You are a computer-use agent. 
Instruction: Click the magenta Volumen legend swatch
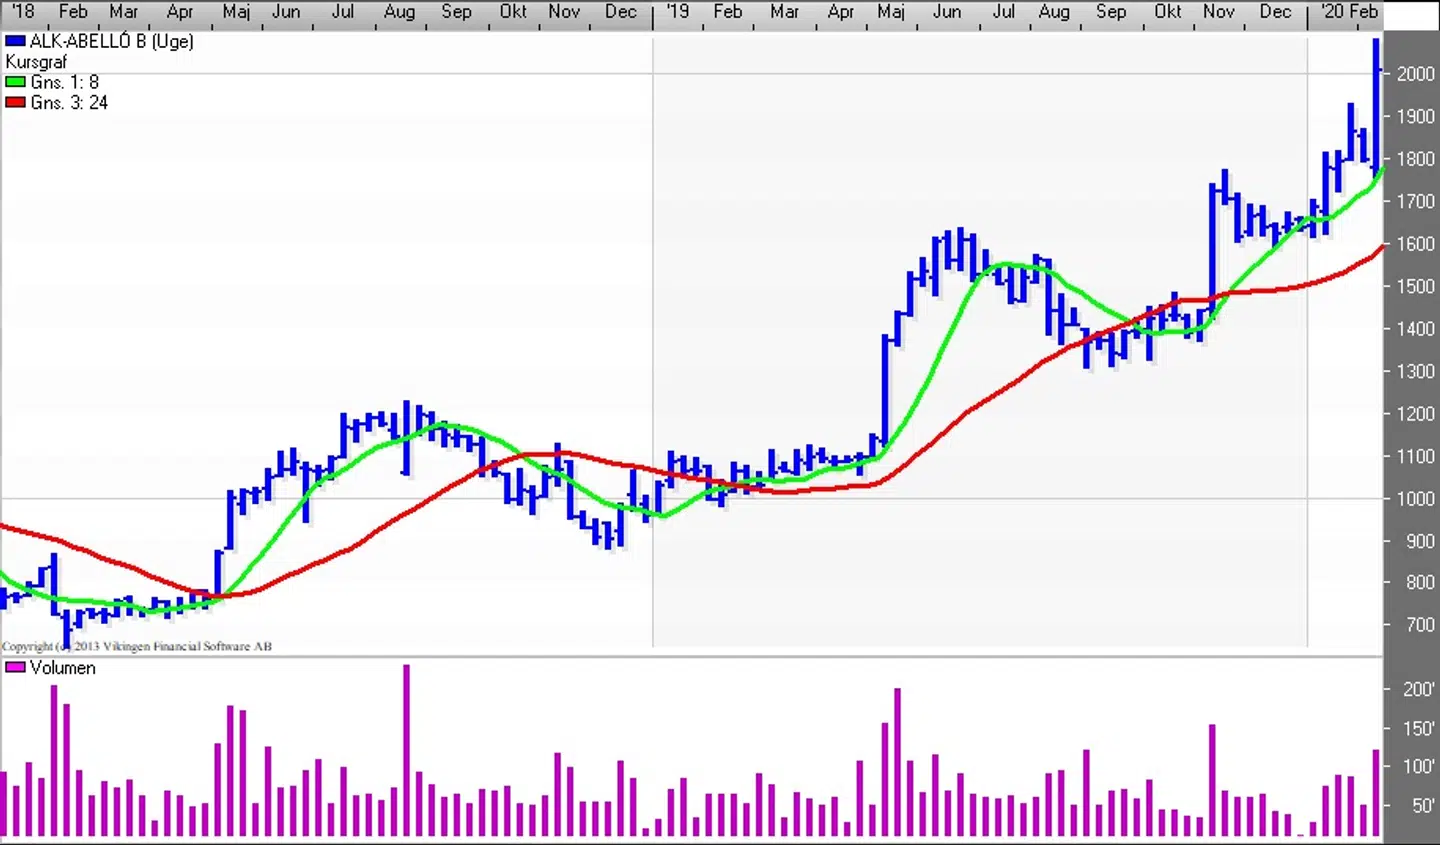(15, 668)
